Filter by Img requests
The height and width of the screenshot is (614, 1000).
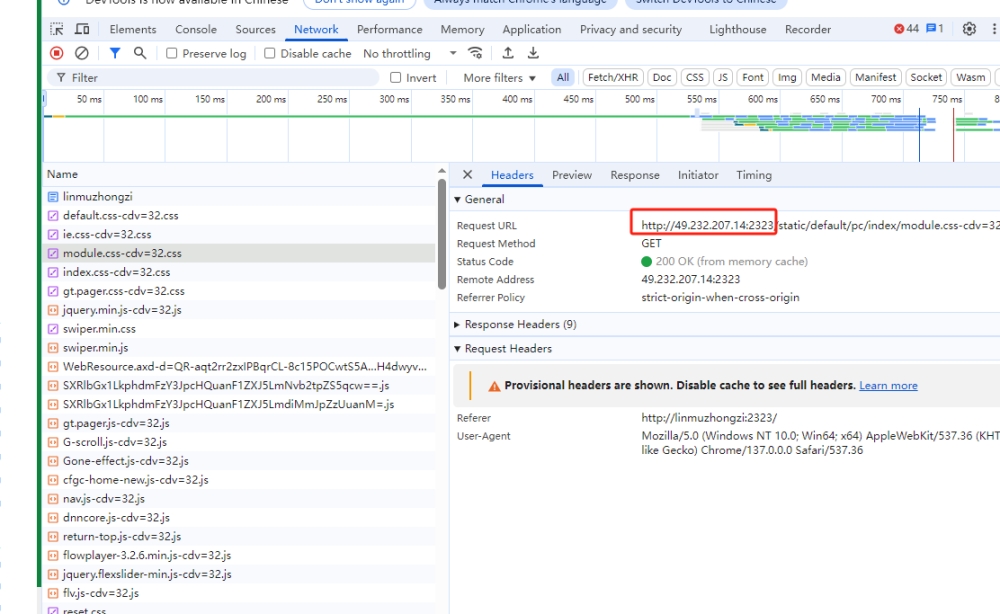[787, 77]
